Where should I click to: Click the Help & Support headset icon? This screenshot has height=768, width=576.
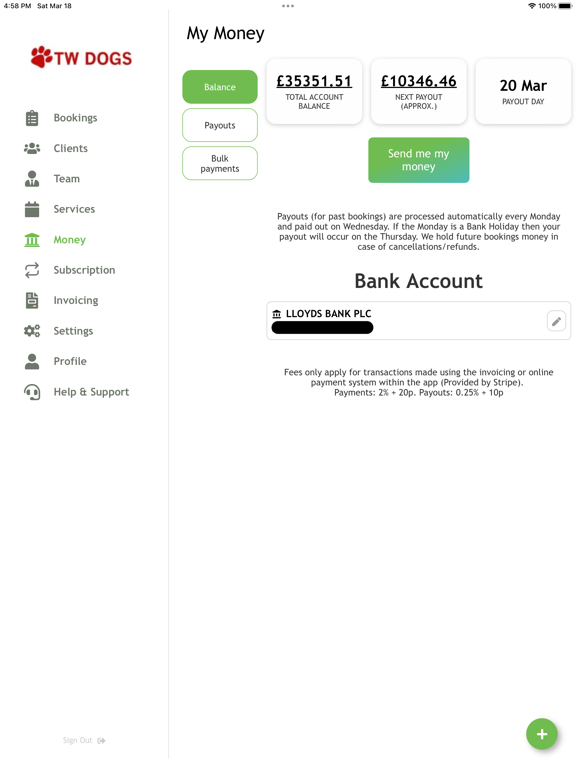(32, 392)
